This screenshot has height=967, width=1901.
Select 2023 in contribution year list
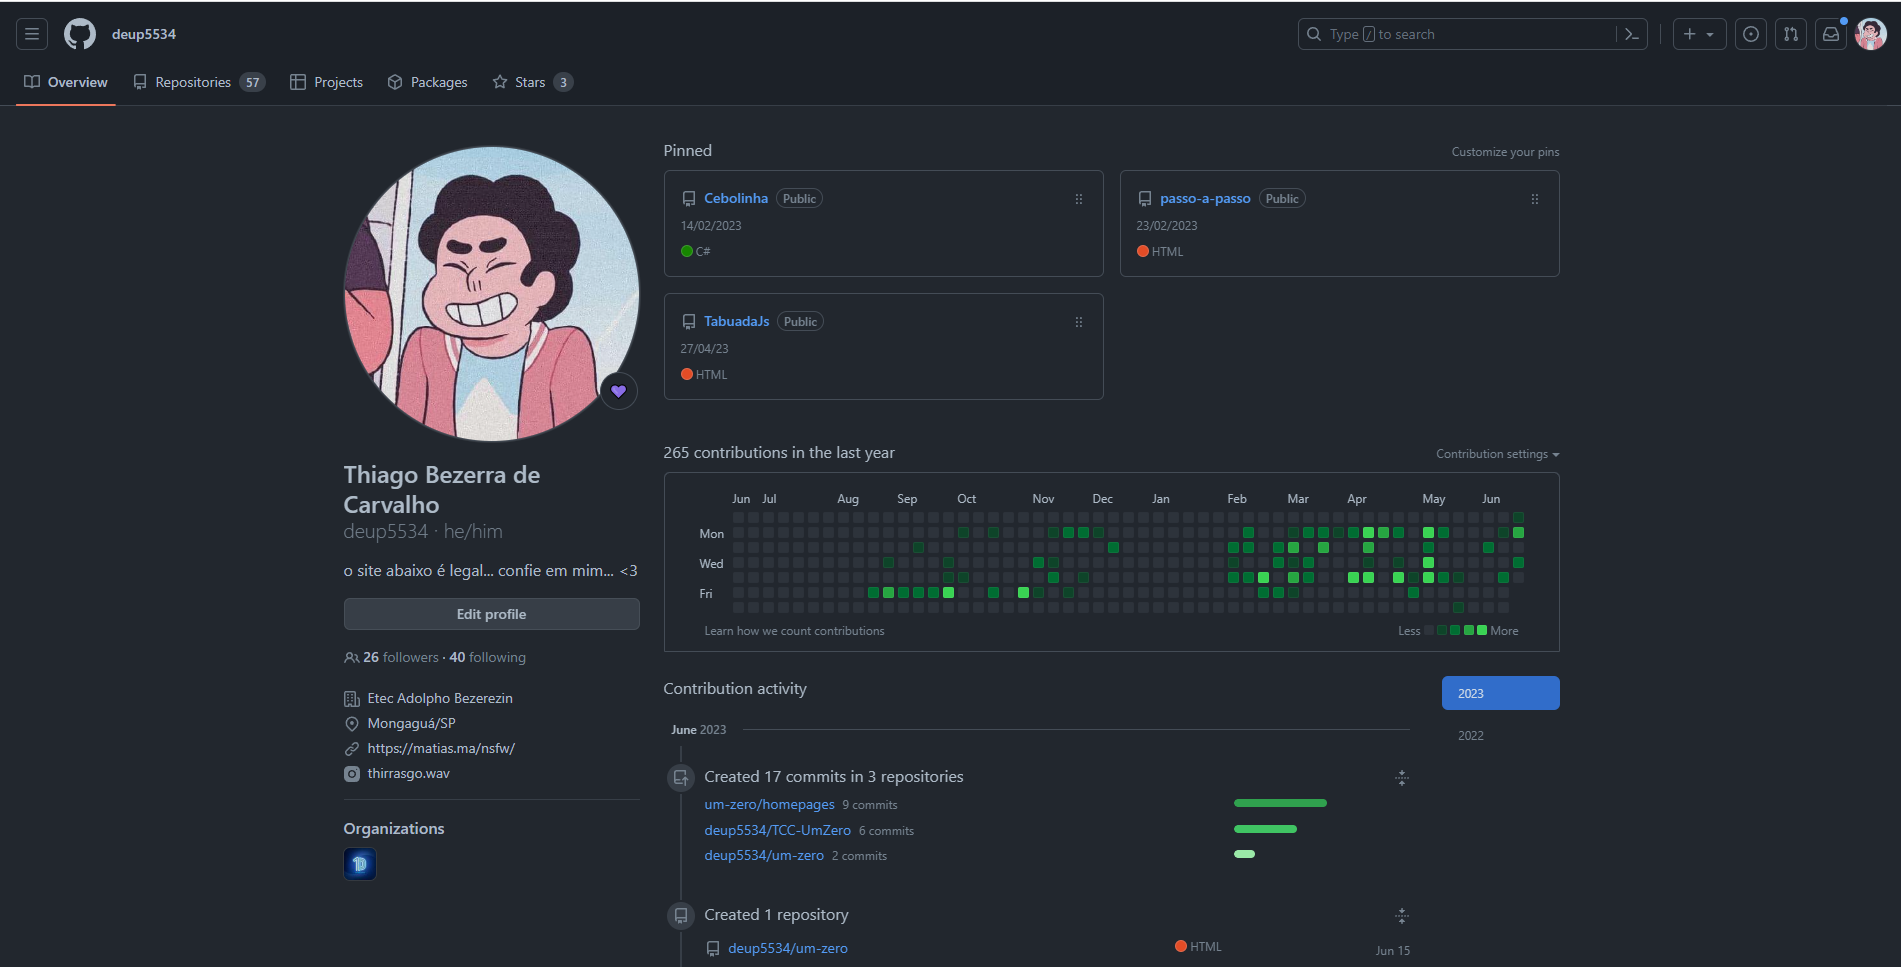(1500, 693)
